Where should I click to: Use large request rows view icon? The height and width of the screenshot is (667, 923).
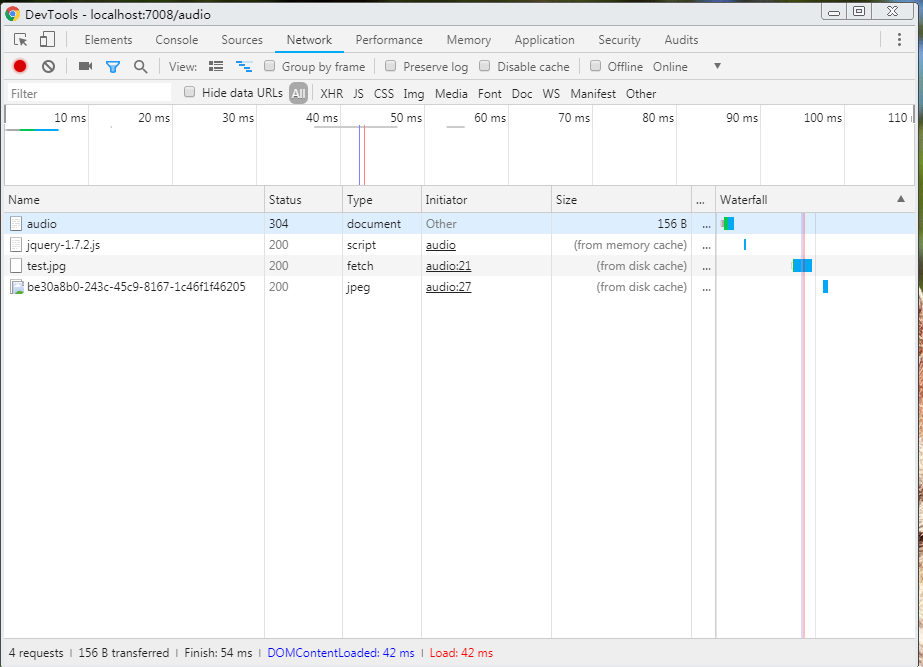216,66
